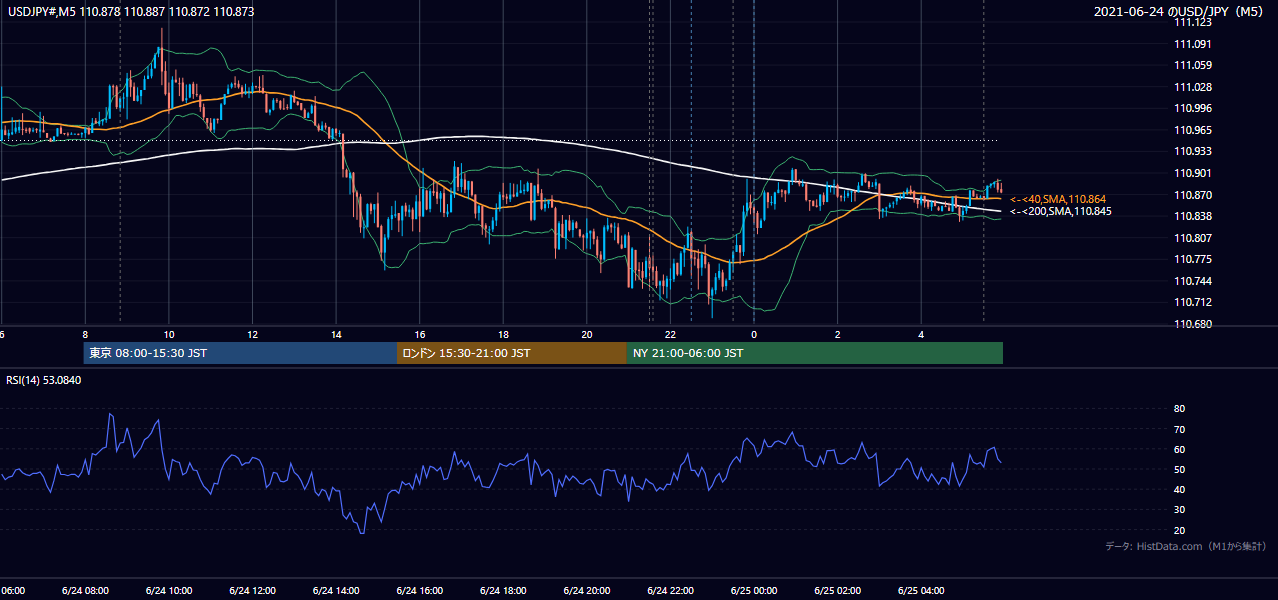This screenshot has width=1278, height=600.
Task: Click the NY 21:00-06:00 JST session bar
Action: 815,353
